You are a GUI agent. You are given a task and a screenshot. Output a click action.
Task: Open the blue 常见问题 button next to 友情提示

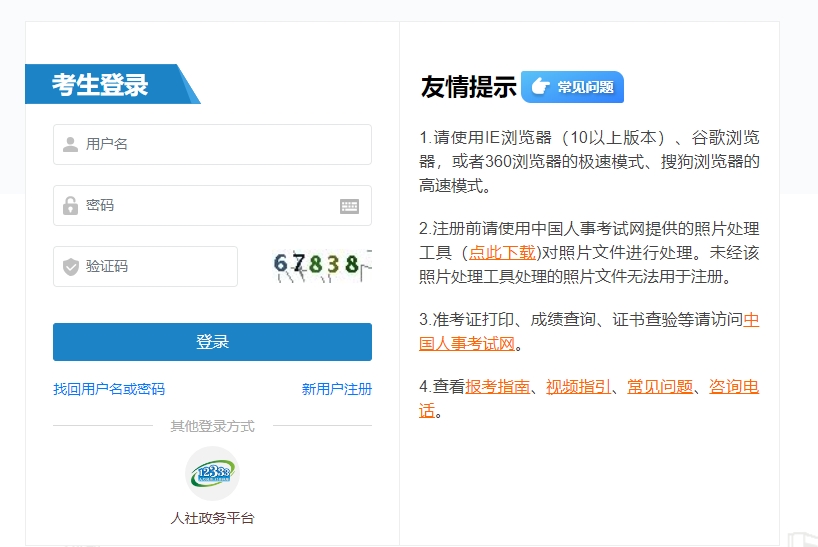click(573, 87)
